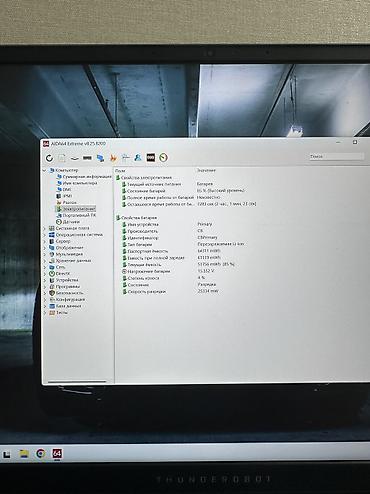Screen dimensions: 370x494
Task: Expand the Отображение node
Action: pos(44,248)
